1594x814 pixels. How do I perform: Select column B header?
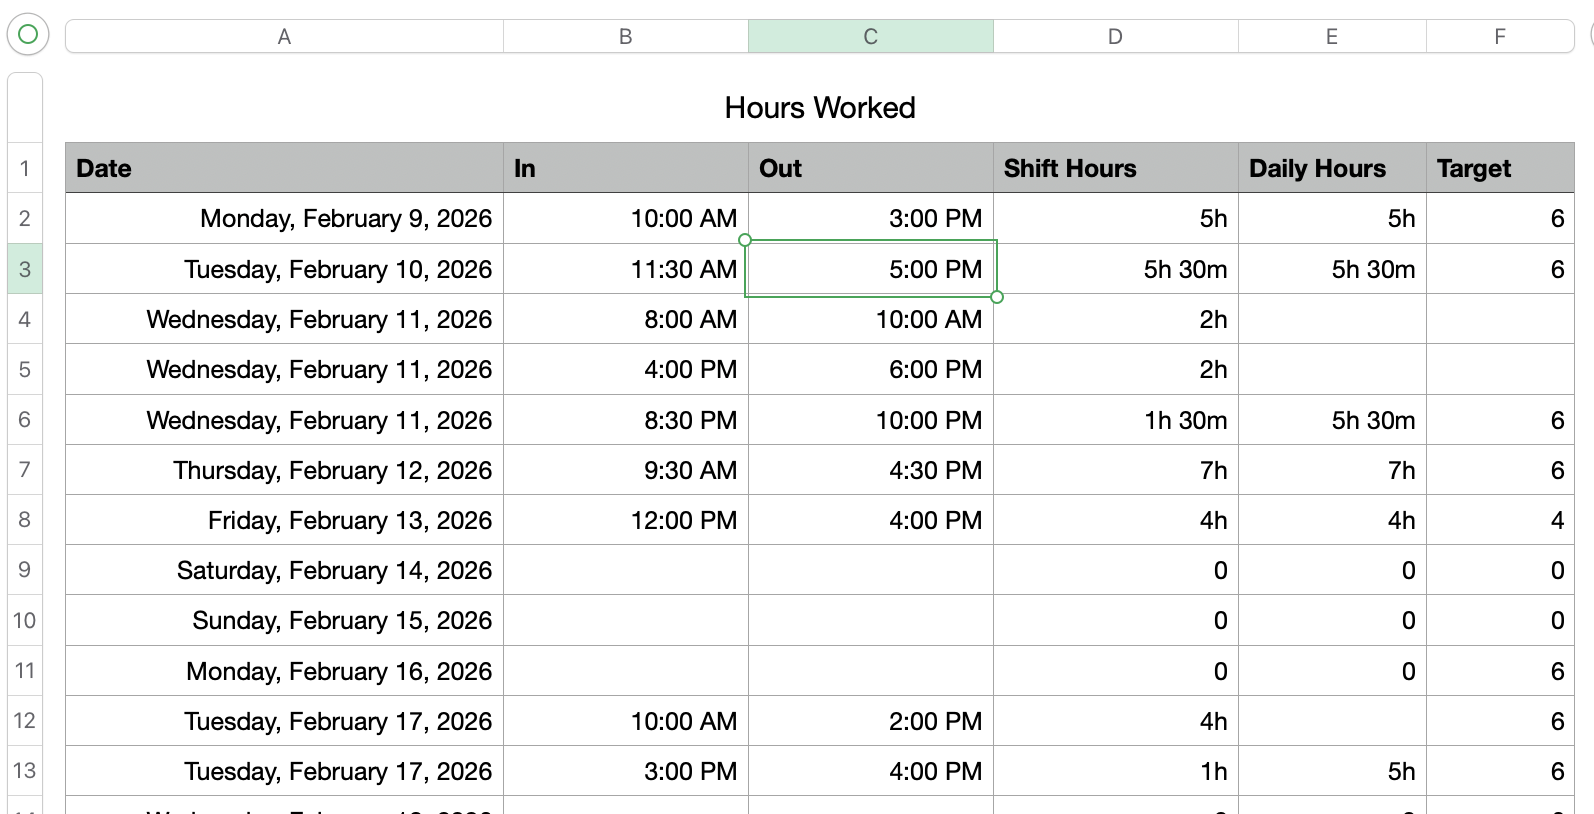coord(625,37)
